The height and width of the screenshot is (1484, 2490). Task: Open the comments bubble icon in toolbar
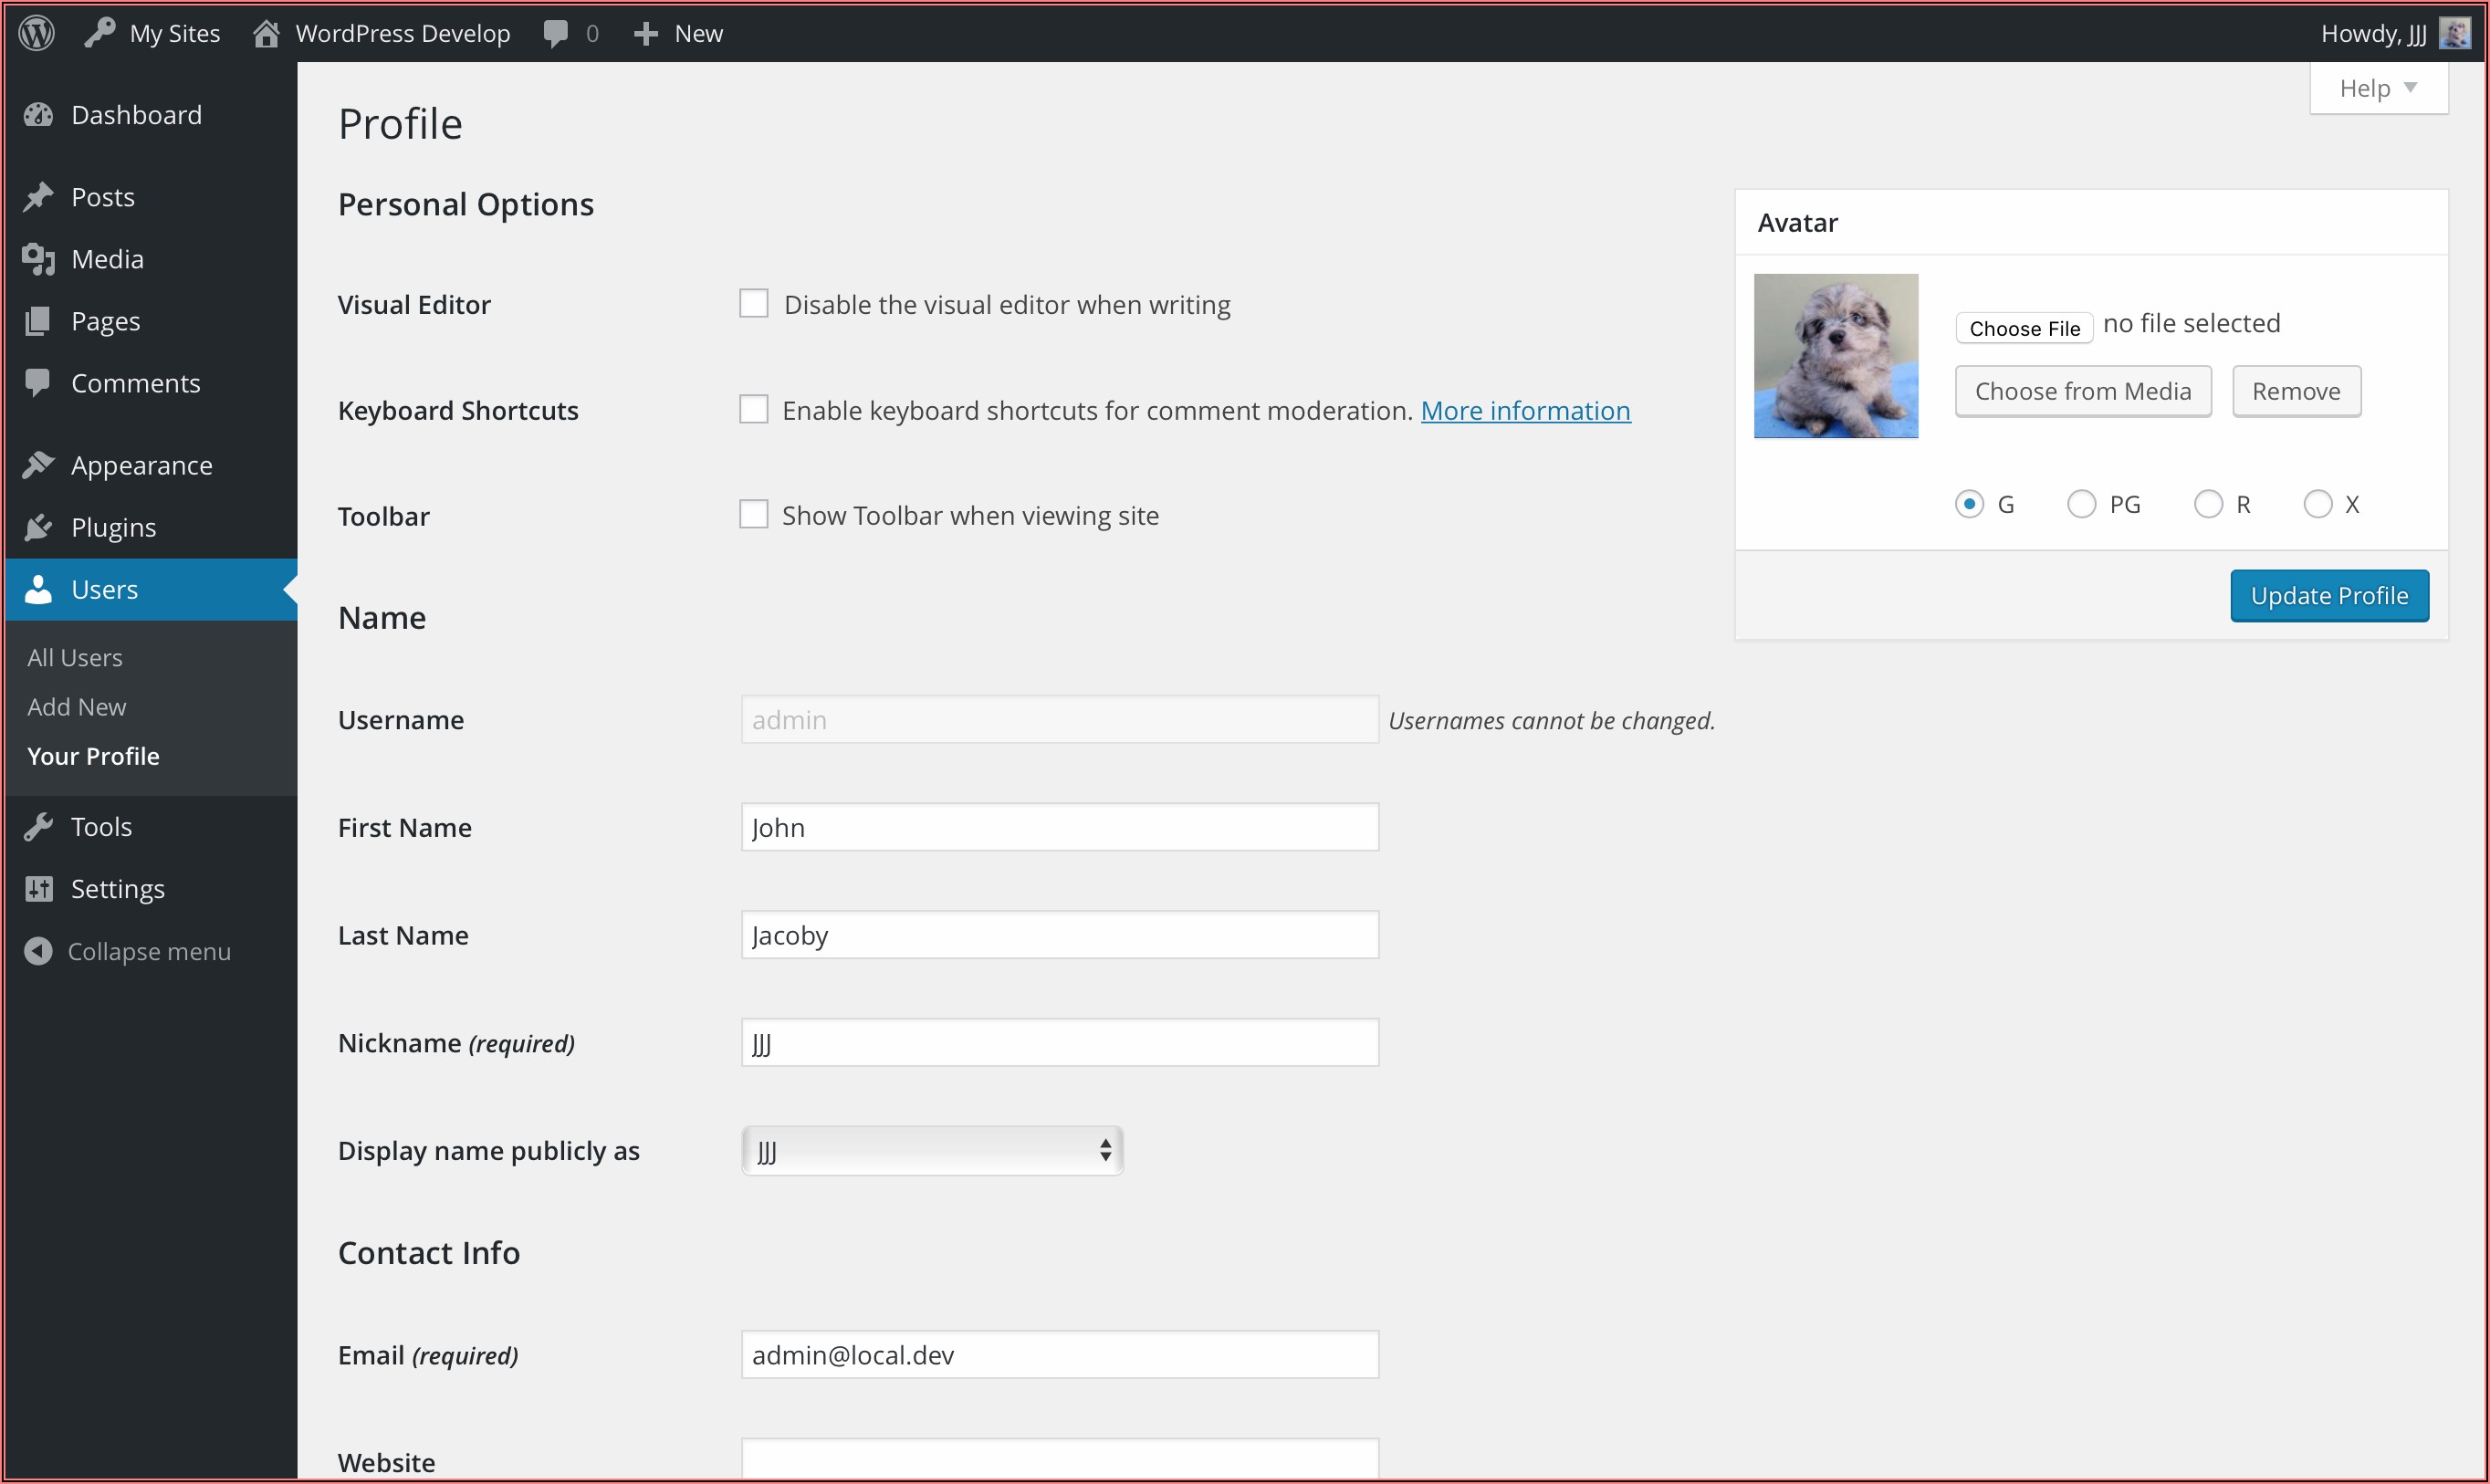tap(556, 34)
